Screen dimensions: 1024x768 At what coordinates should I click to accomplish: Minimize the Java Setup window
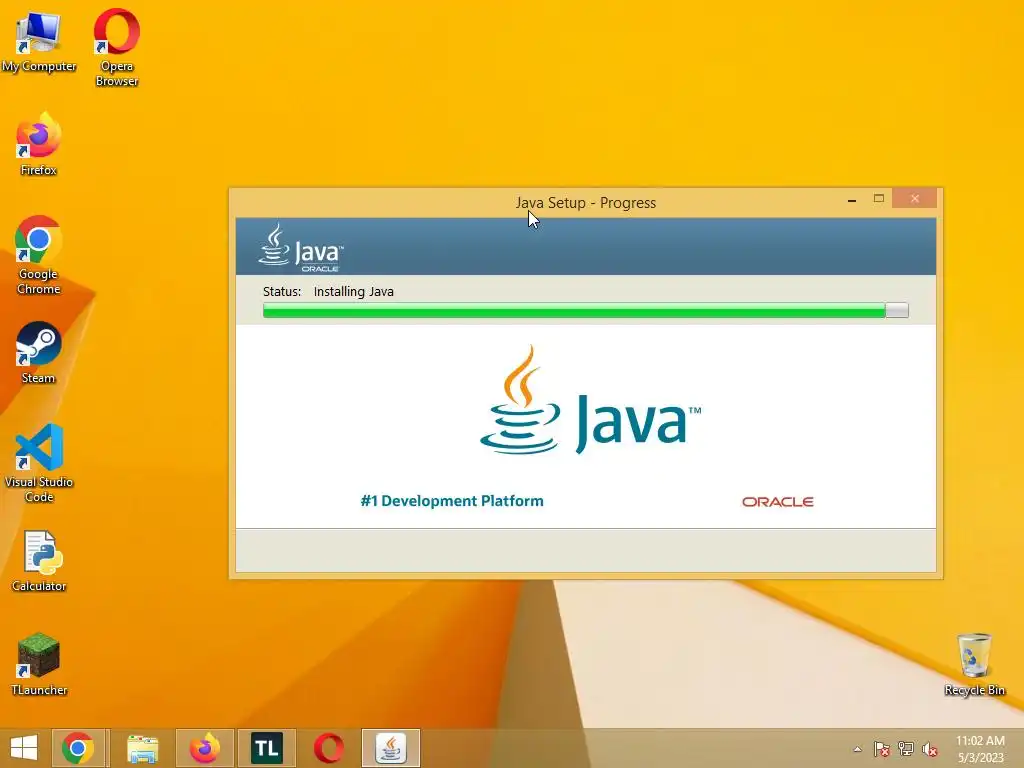coord(852,199)
